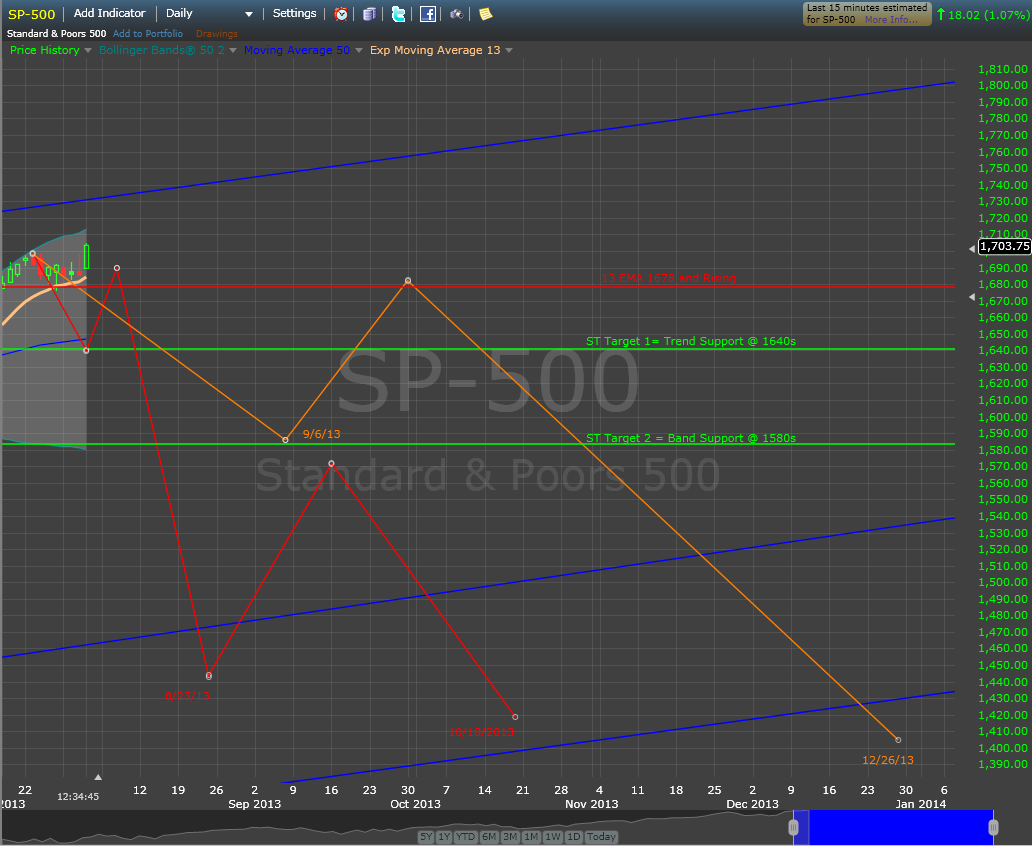Open the yellow sticky note icon
Image resolution: width=1032 pixels, height=847 pixels.
[x=486, y=14]
